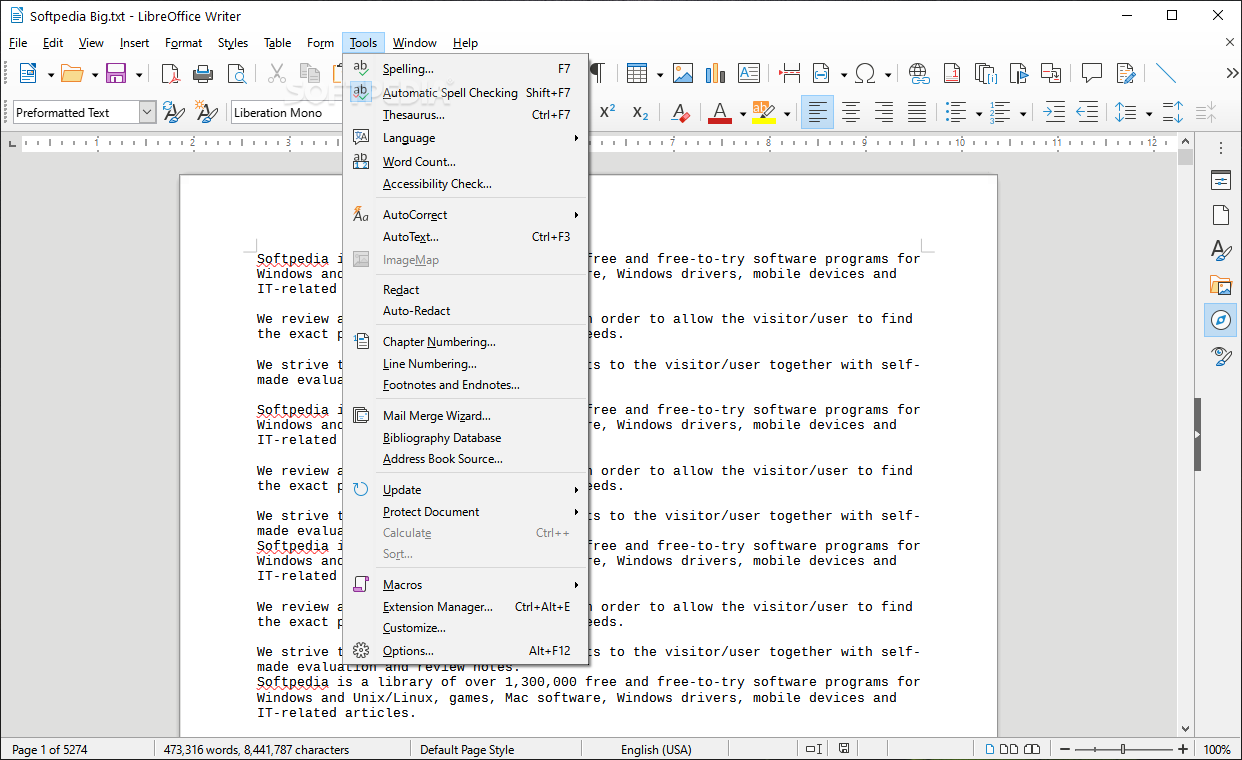Open the sidebar Styles panel

pyautogui.click(x=1220, y=250)
